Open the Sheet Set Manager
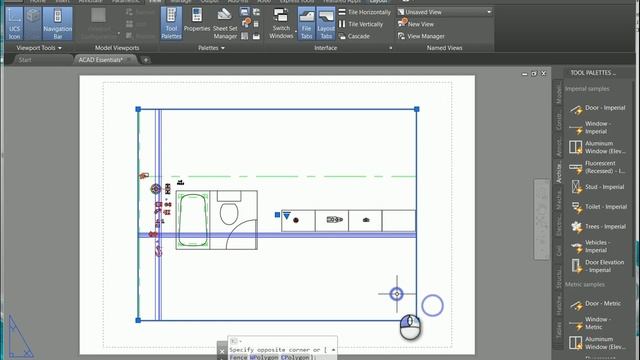This screenshot has width=640, height=360. pyautogui.click(x=224, y=23)
